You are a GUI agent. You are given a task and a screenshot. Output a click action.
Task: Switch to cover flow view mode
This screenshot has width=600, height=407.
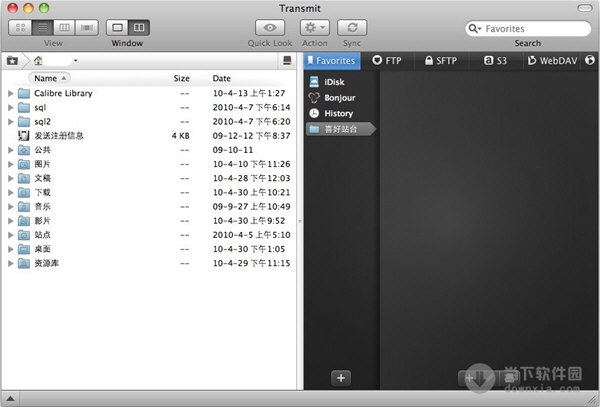pyautogui.click(x=87, y=28)
